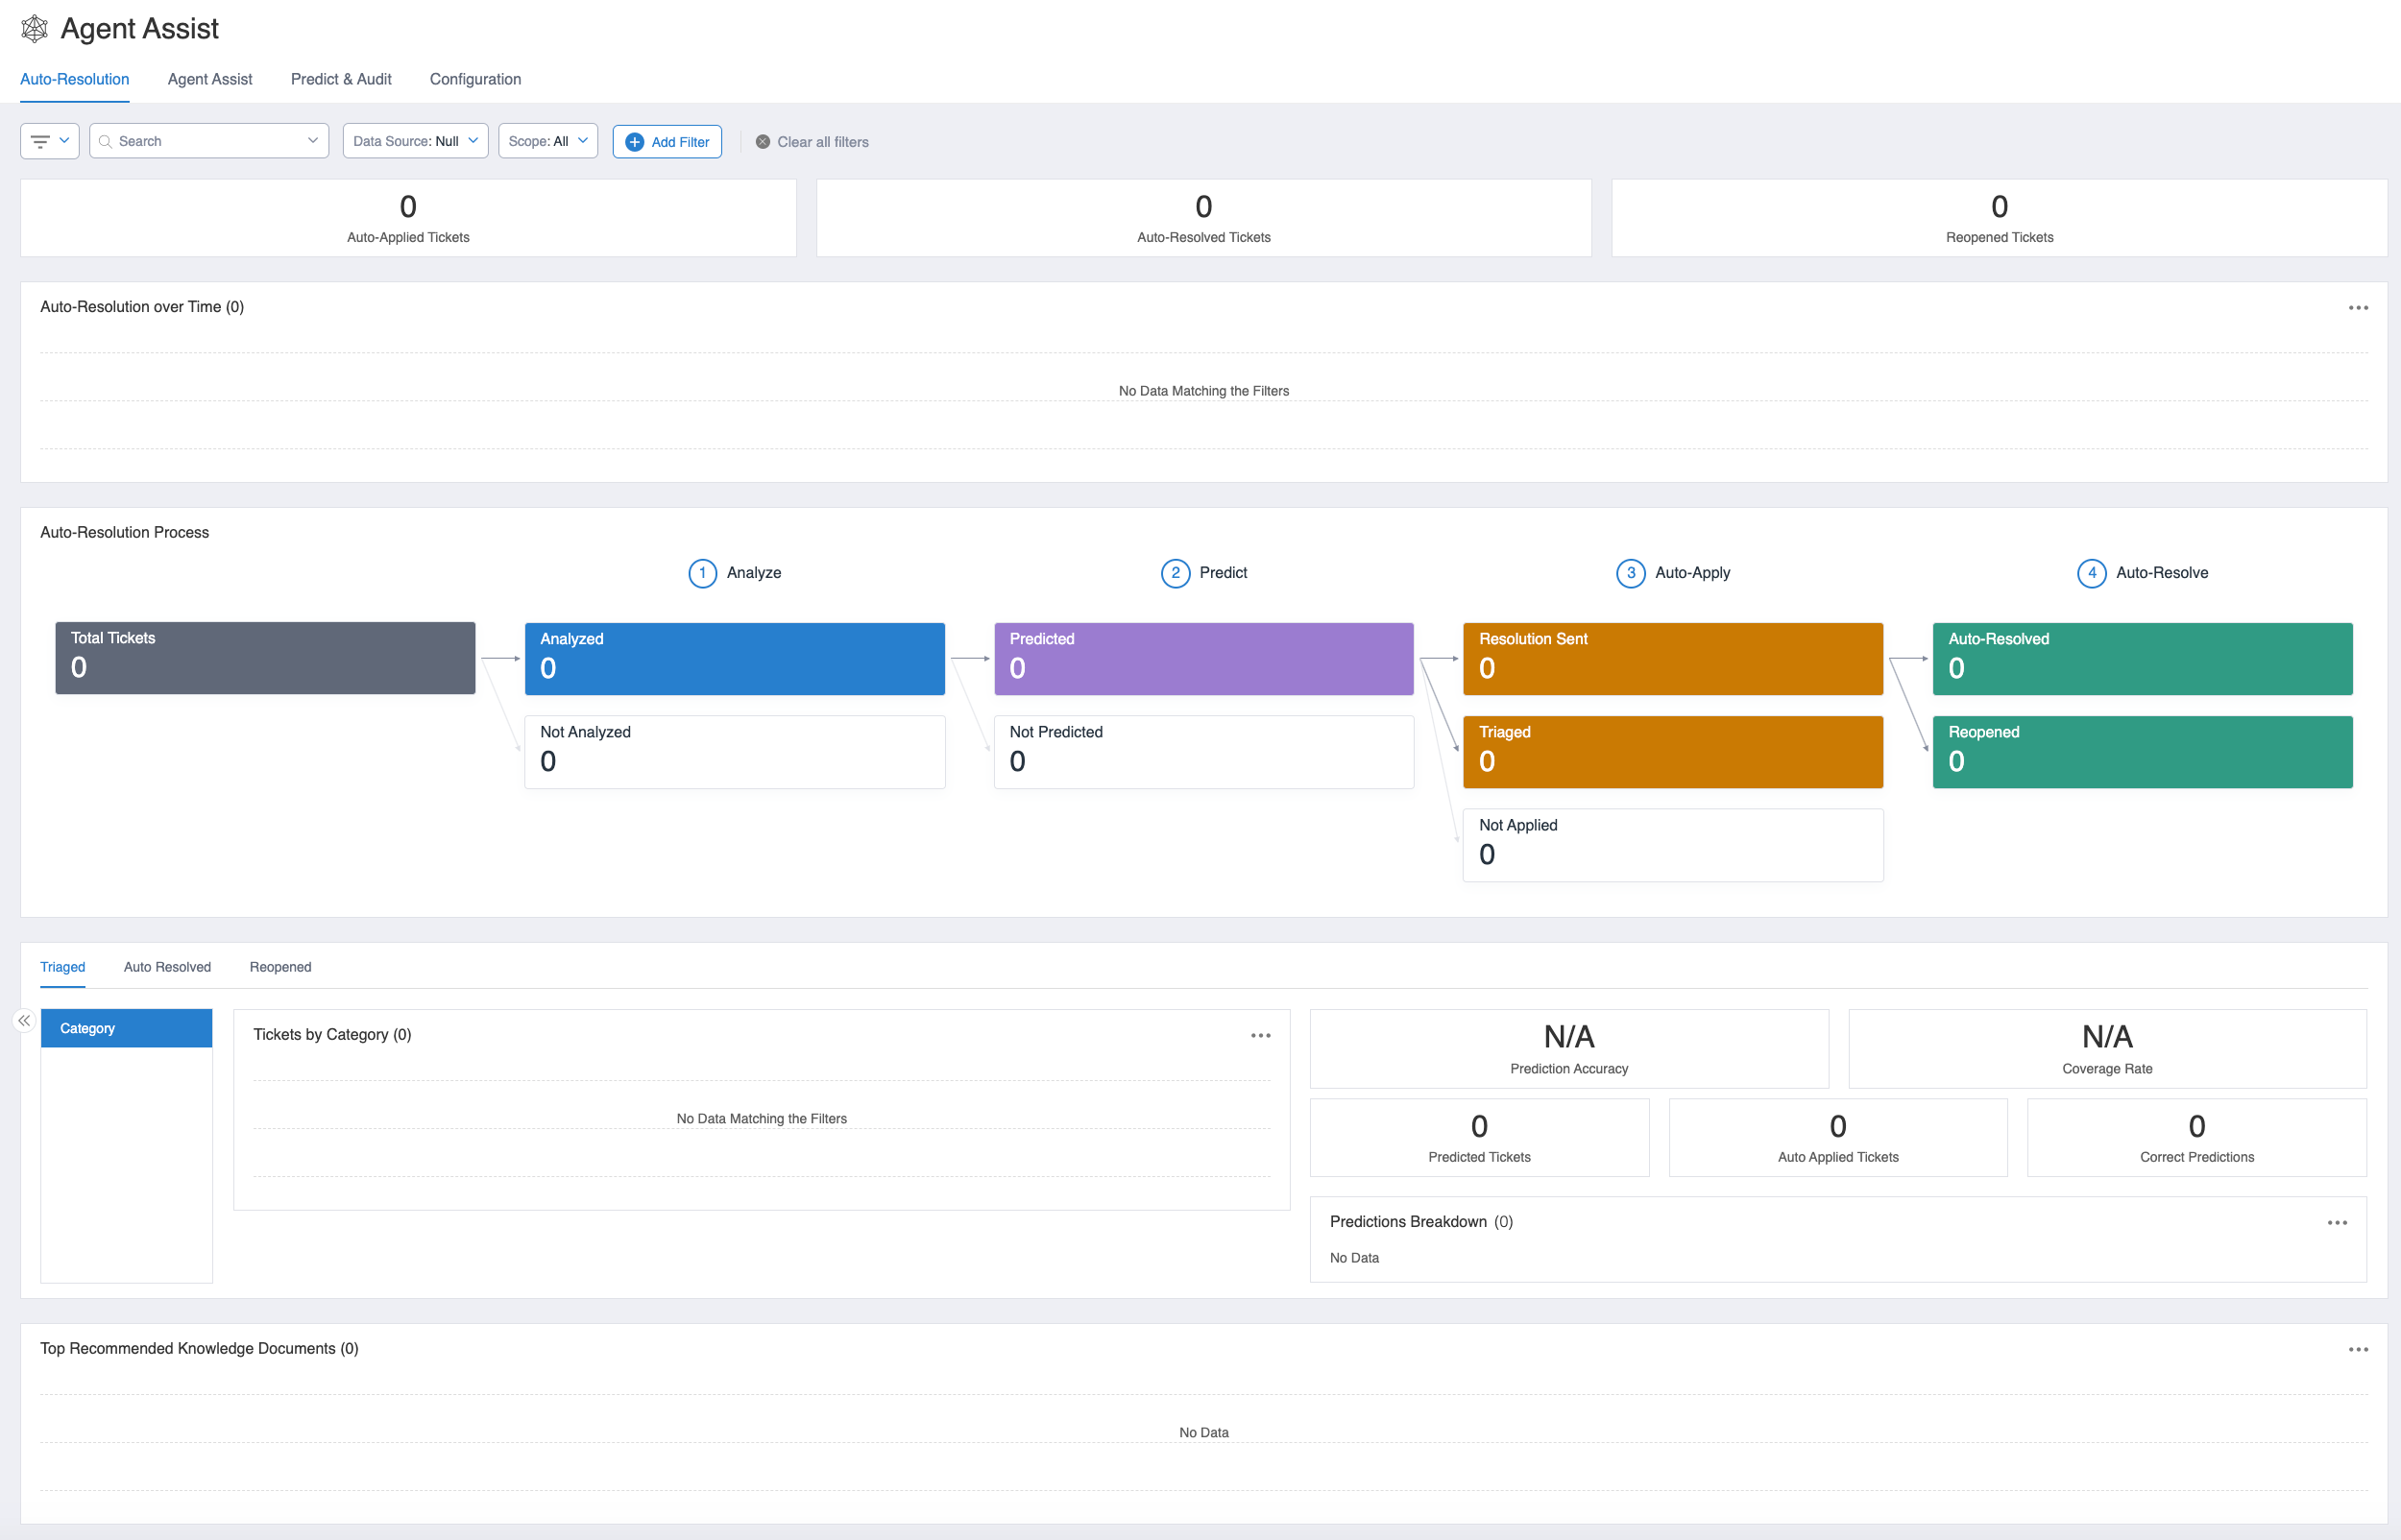The image size is (2401, 1540).
Task: Click the Coverage Rate N/A card
Action: [x=2107, y=1048]
